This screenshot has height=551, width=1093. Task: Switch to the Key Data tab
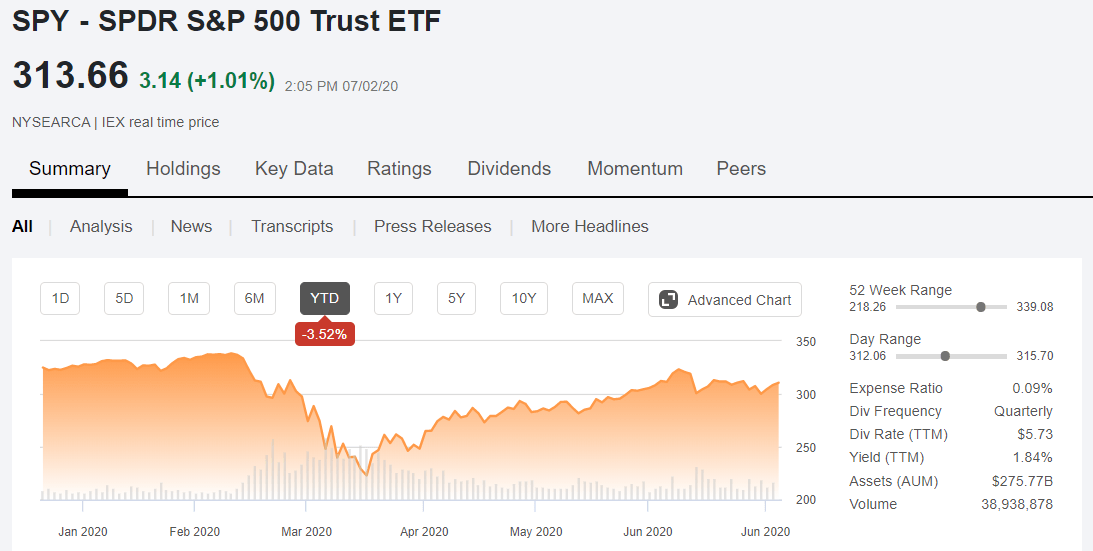coord(294,169)
